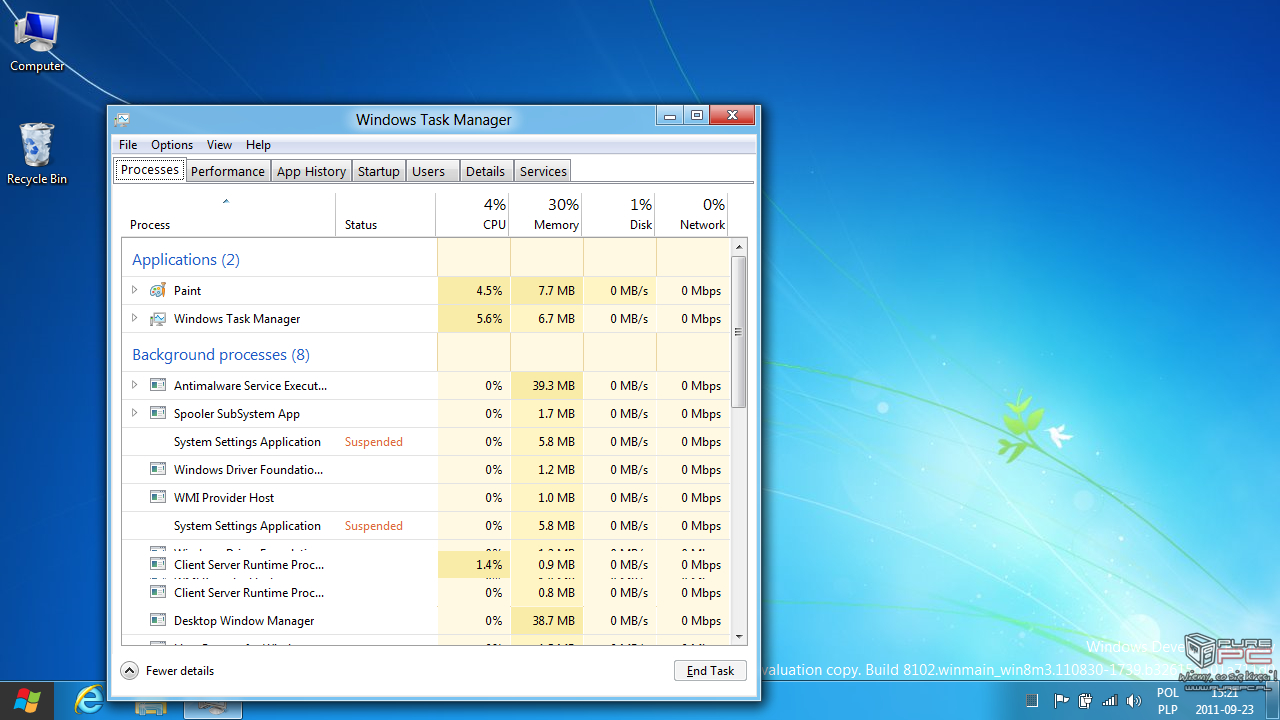
Task: Expand the Spooler SubSystem App entry
Action: pyautogui.click(x=135, y=412)
